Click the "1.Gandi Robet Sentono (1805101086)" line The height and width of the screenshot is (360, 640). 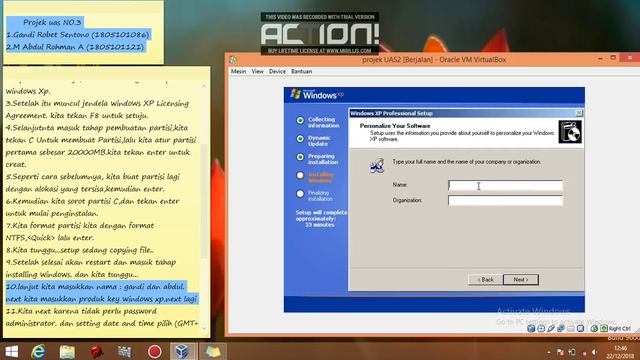point(78,35)
